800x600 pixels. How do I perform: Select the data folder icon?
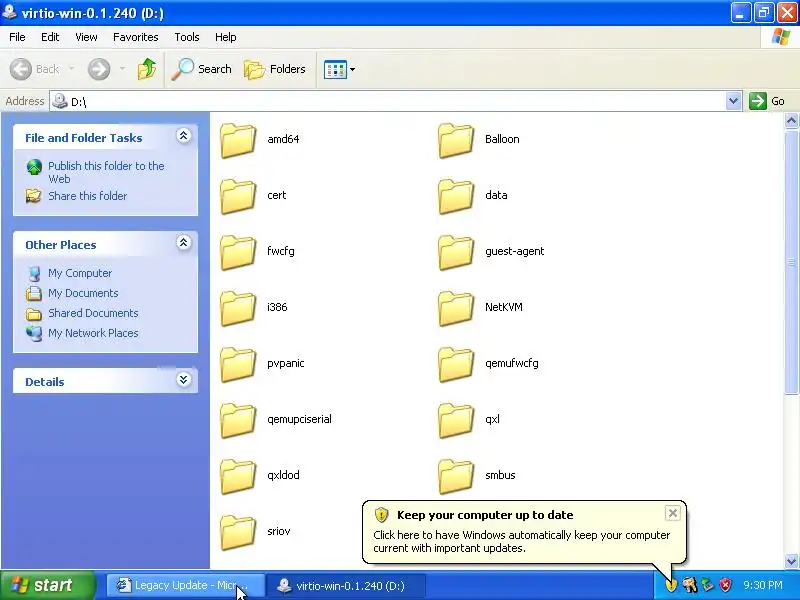pos(456,196)
